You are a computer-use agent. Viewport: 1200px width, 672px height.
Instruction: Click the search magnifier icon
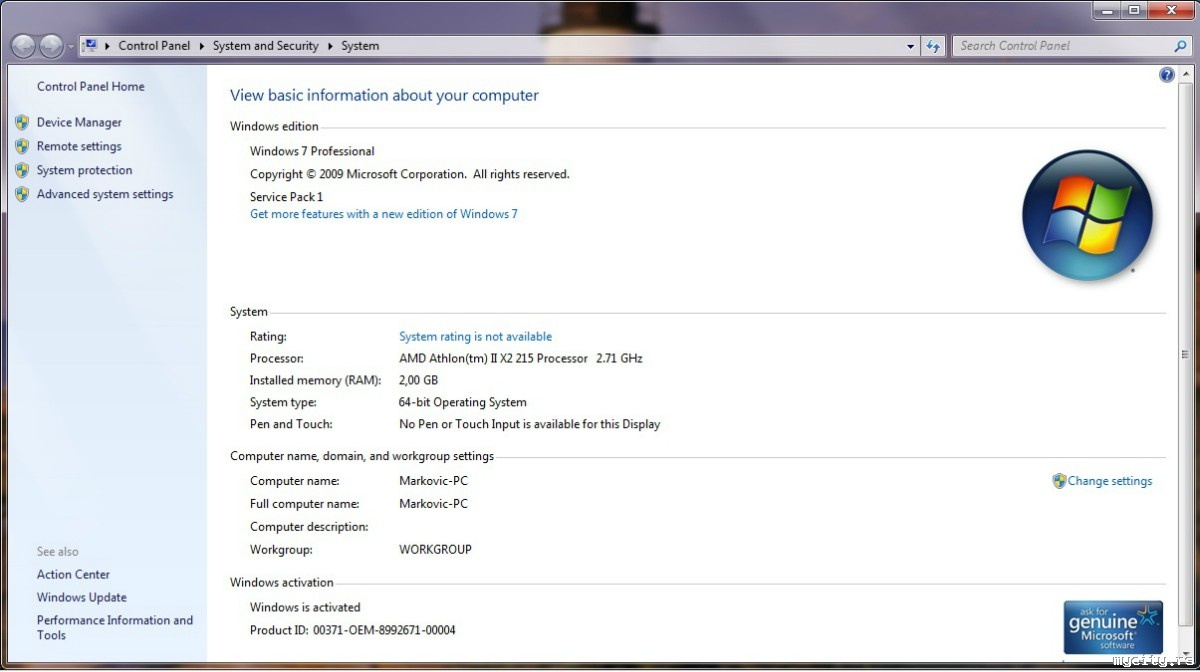(1181, 46)
